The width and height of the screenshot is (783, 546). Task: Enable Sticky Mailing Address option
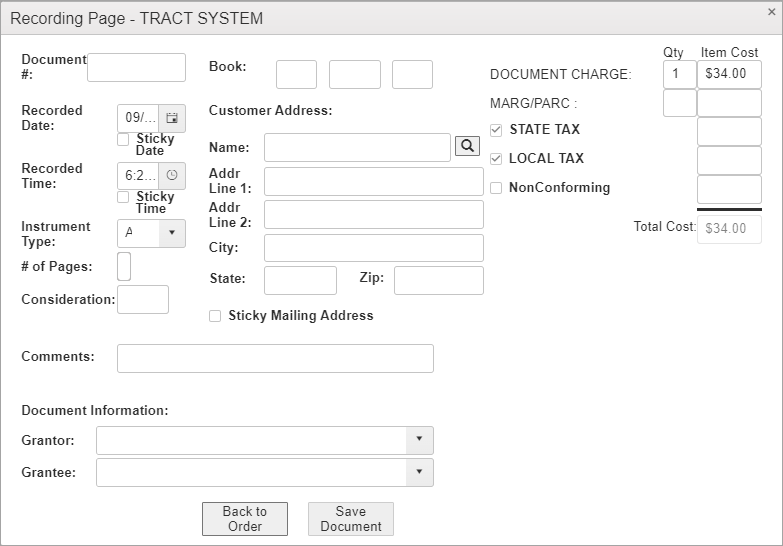pos(215,316)
